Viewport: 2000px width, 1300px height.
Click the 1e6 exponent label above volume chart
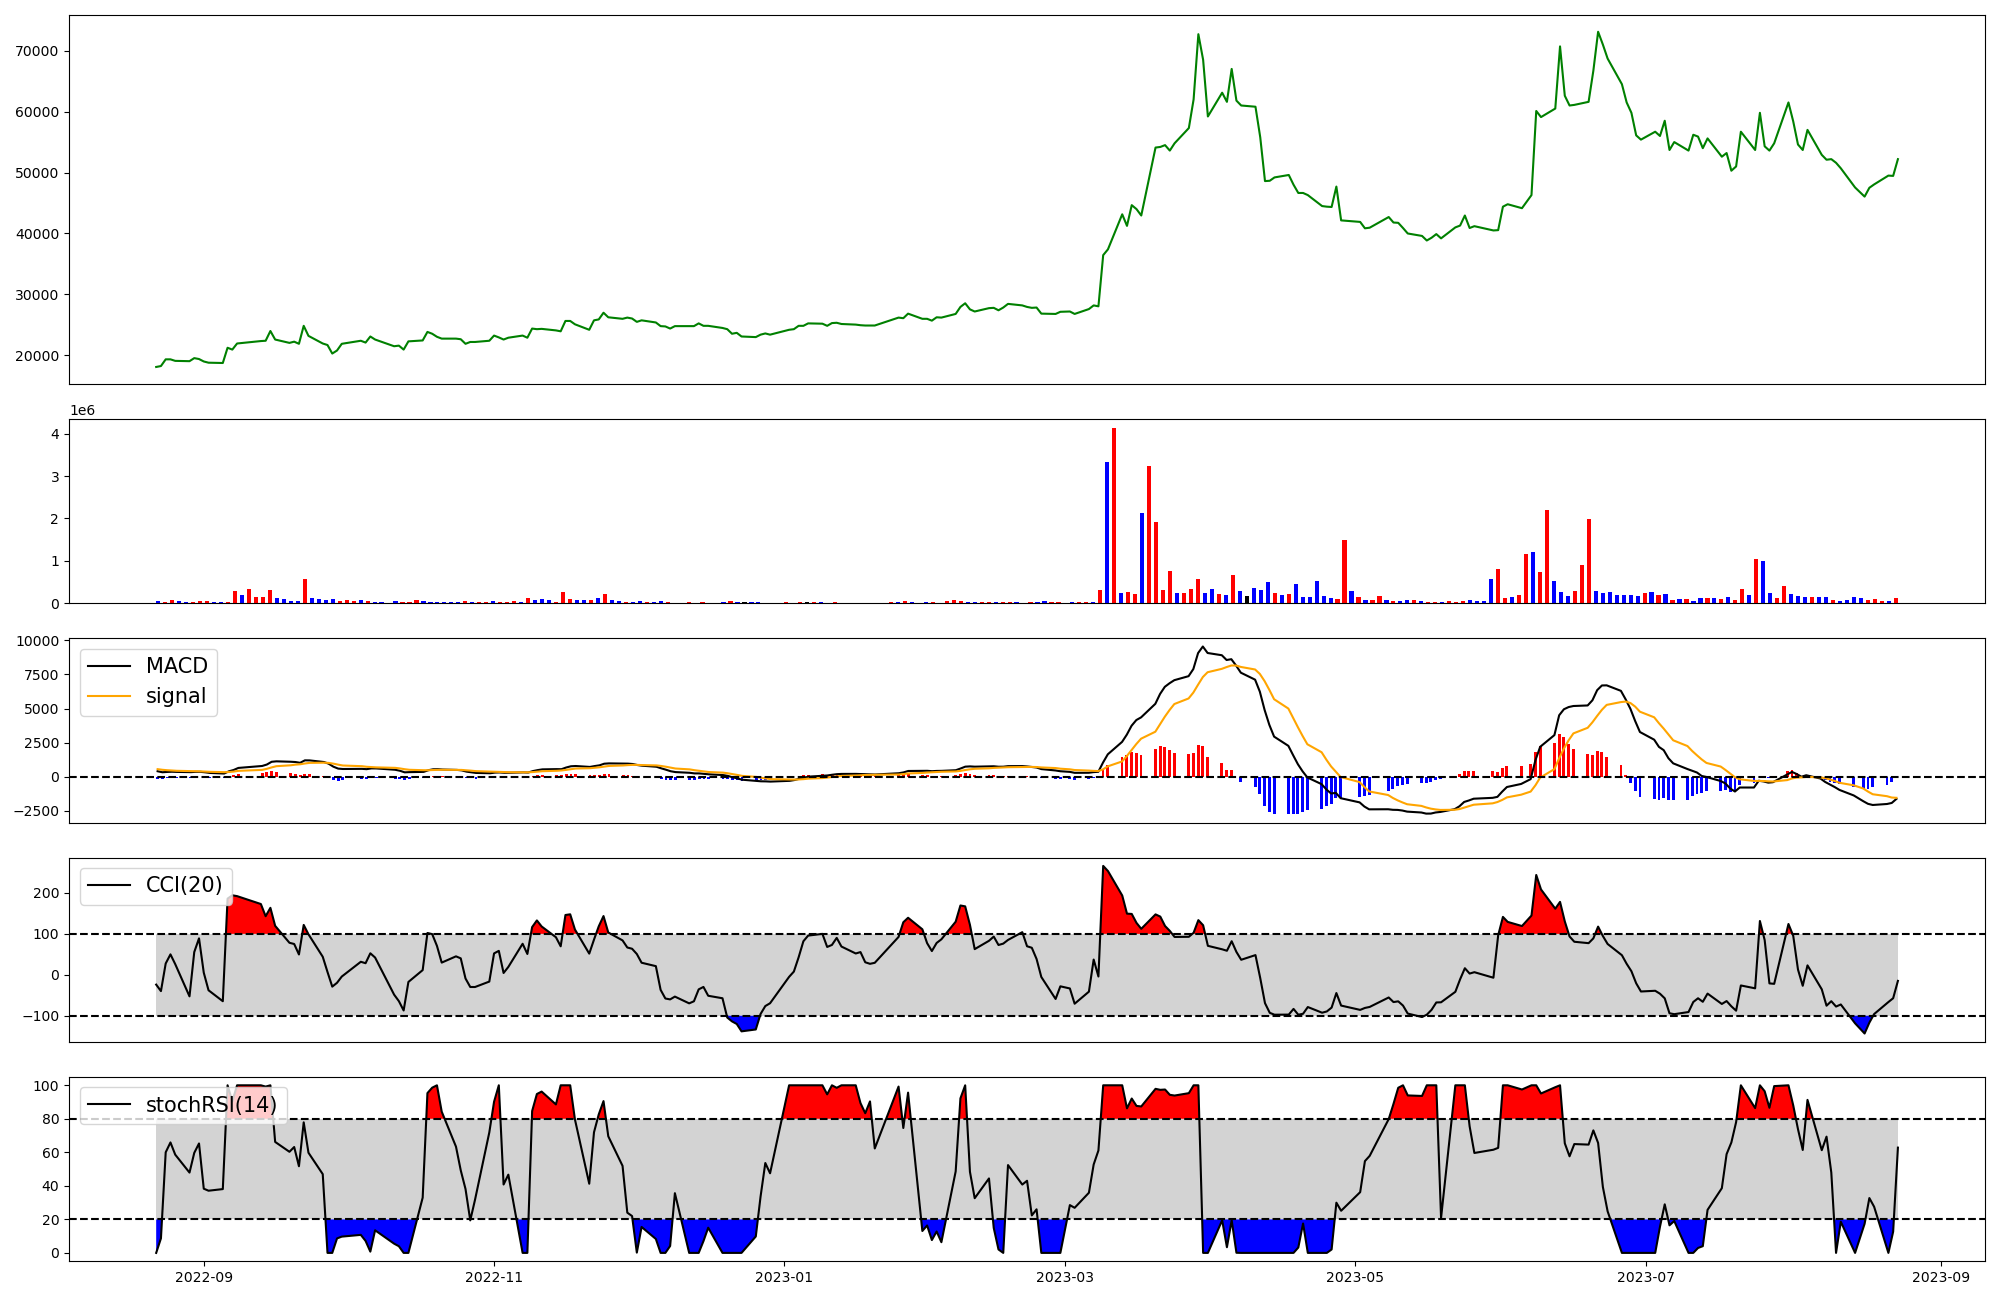(82, 411)
